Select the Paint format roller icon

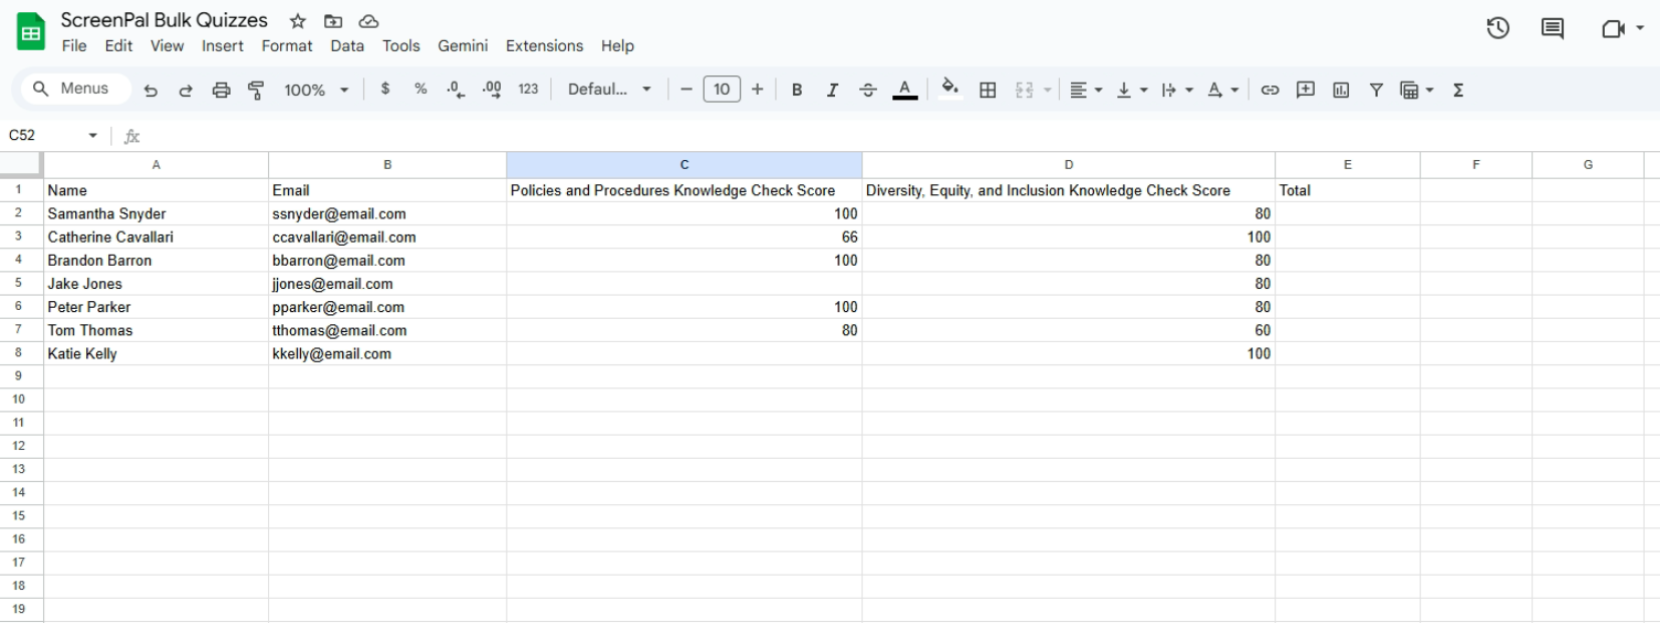pos(256,90)
